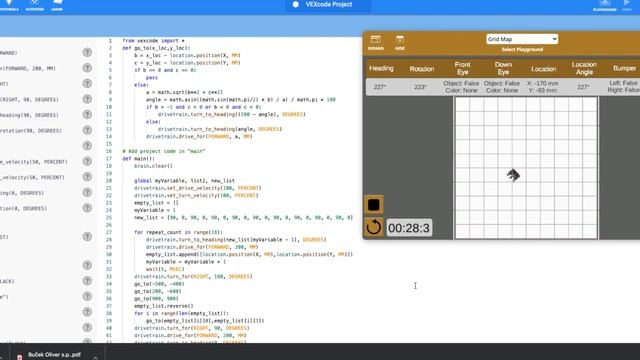This screenshot has height=360, width=640.
Task: Click the (RIGHT, 90, DEGREES) toolbox command
Action: (29, 100)
